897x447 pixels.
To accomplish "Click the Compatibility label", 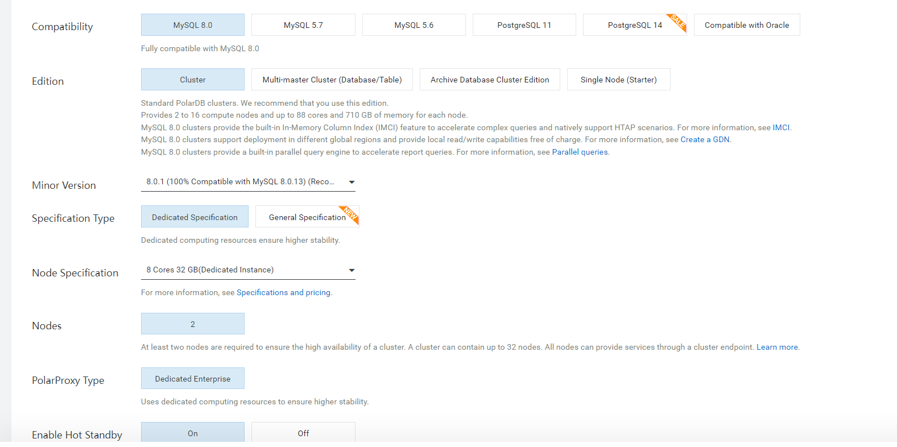I will [x=62, y=27].
